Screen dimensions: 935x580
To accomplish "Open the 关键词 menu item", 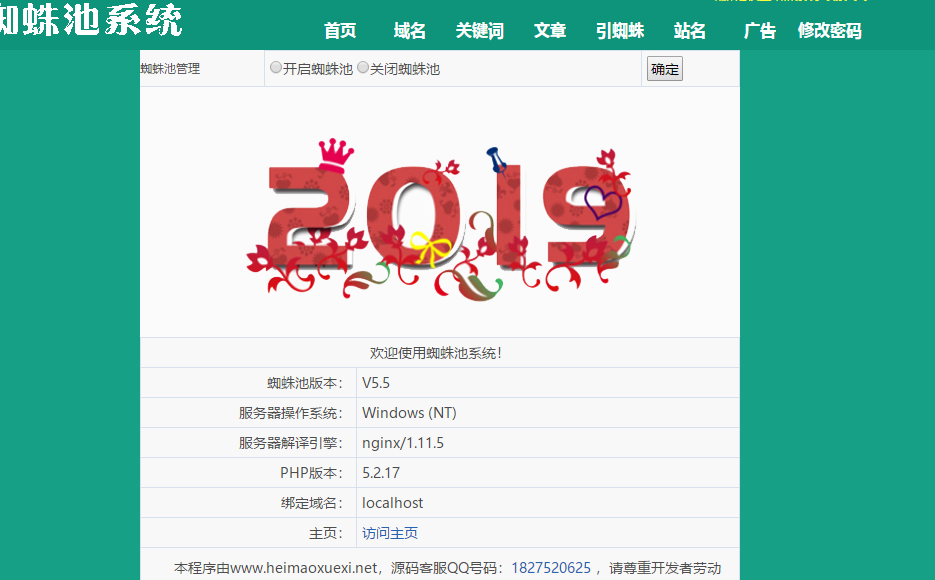I will point(480,31).
